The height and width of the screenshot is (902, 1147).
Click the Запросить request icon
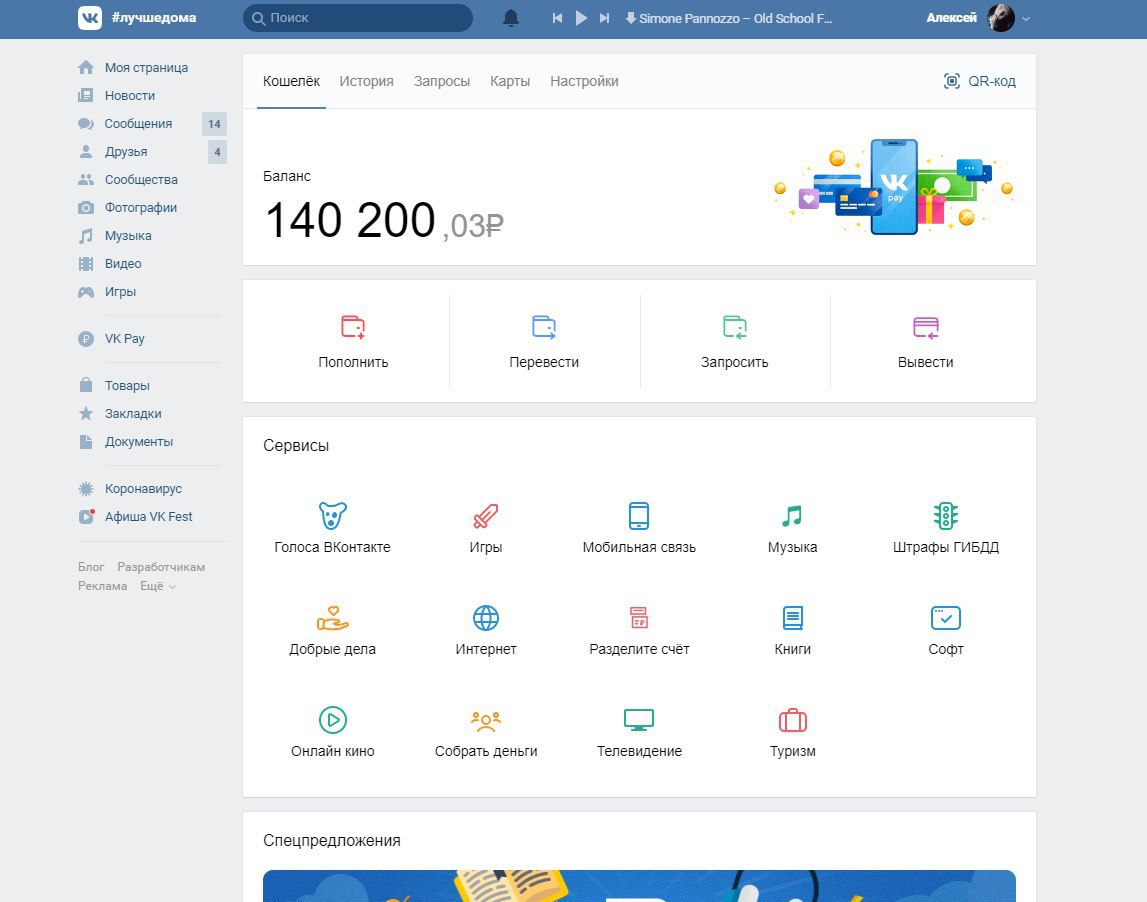pos(735,326)
